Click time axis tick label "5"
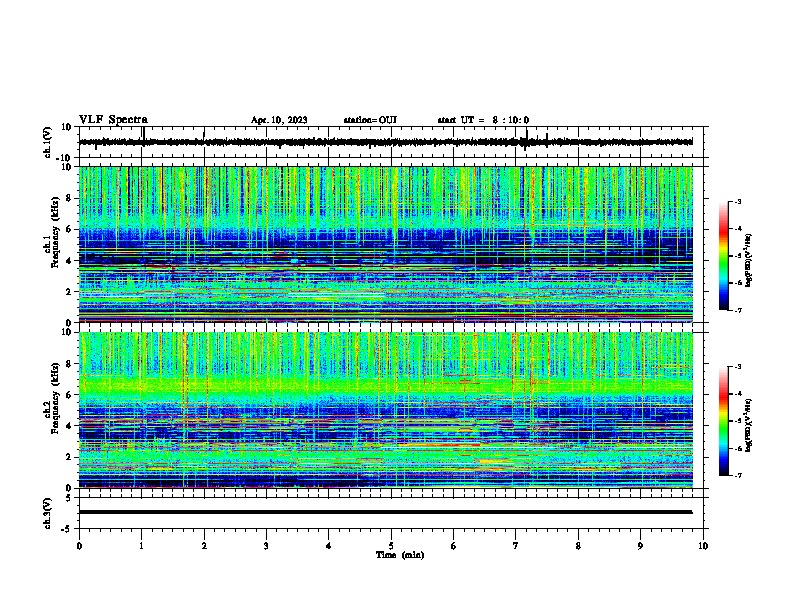 (x=391, y=546)
